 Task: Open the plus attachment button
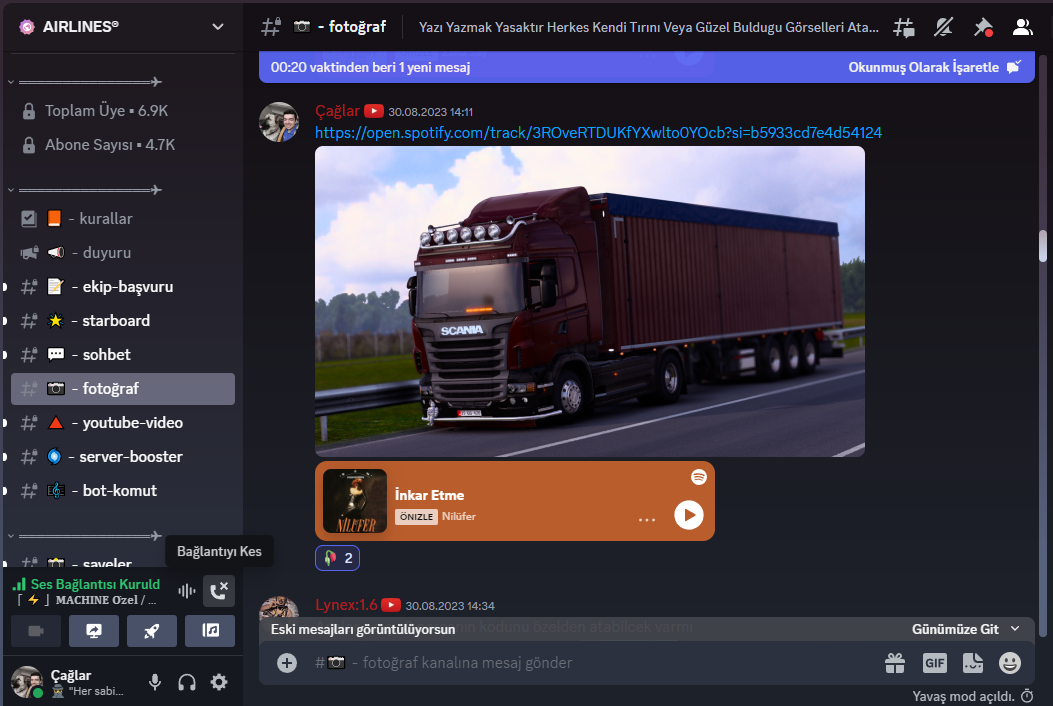(287, 663)
